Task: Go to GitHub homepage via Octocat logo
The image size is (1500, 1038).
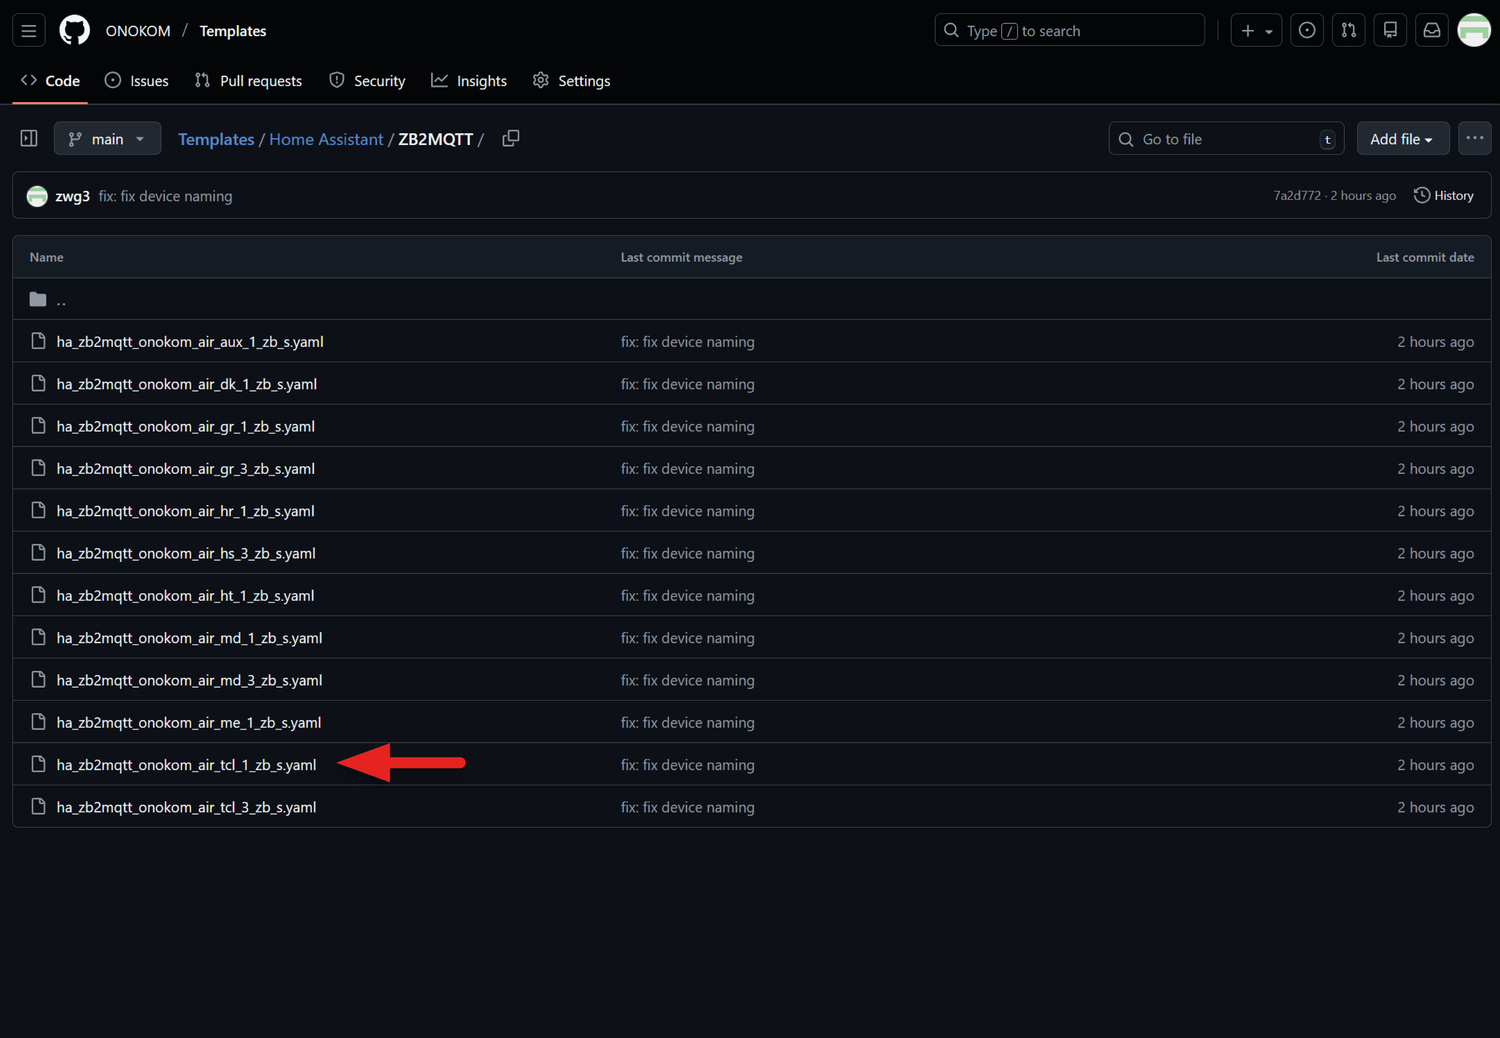Action: (x=75, y=31)
